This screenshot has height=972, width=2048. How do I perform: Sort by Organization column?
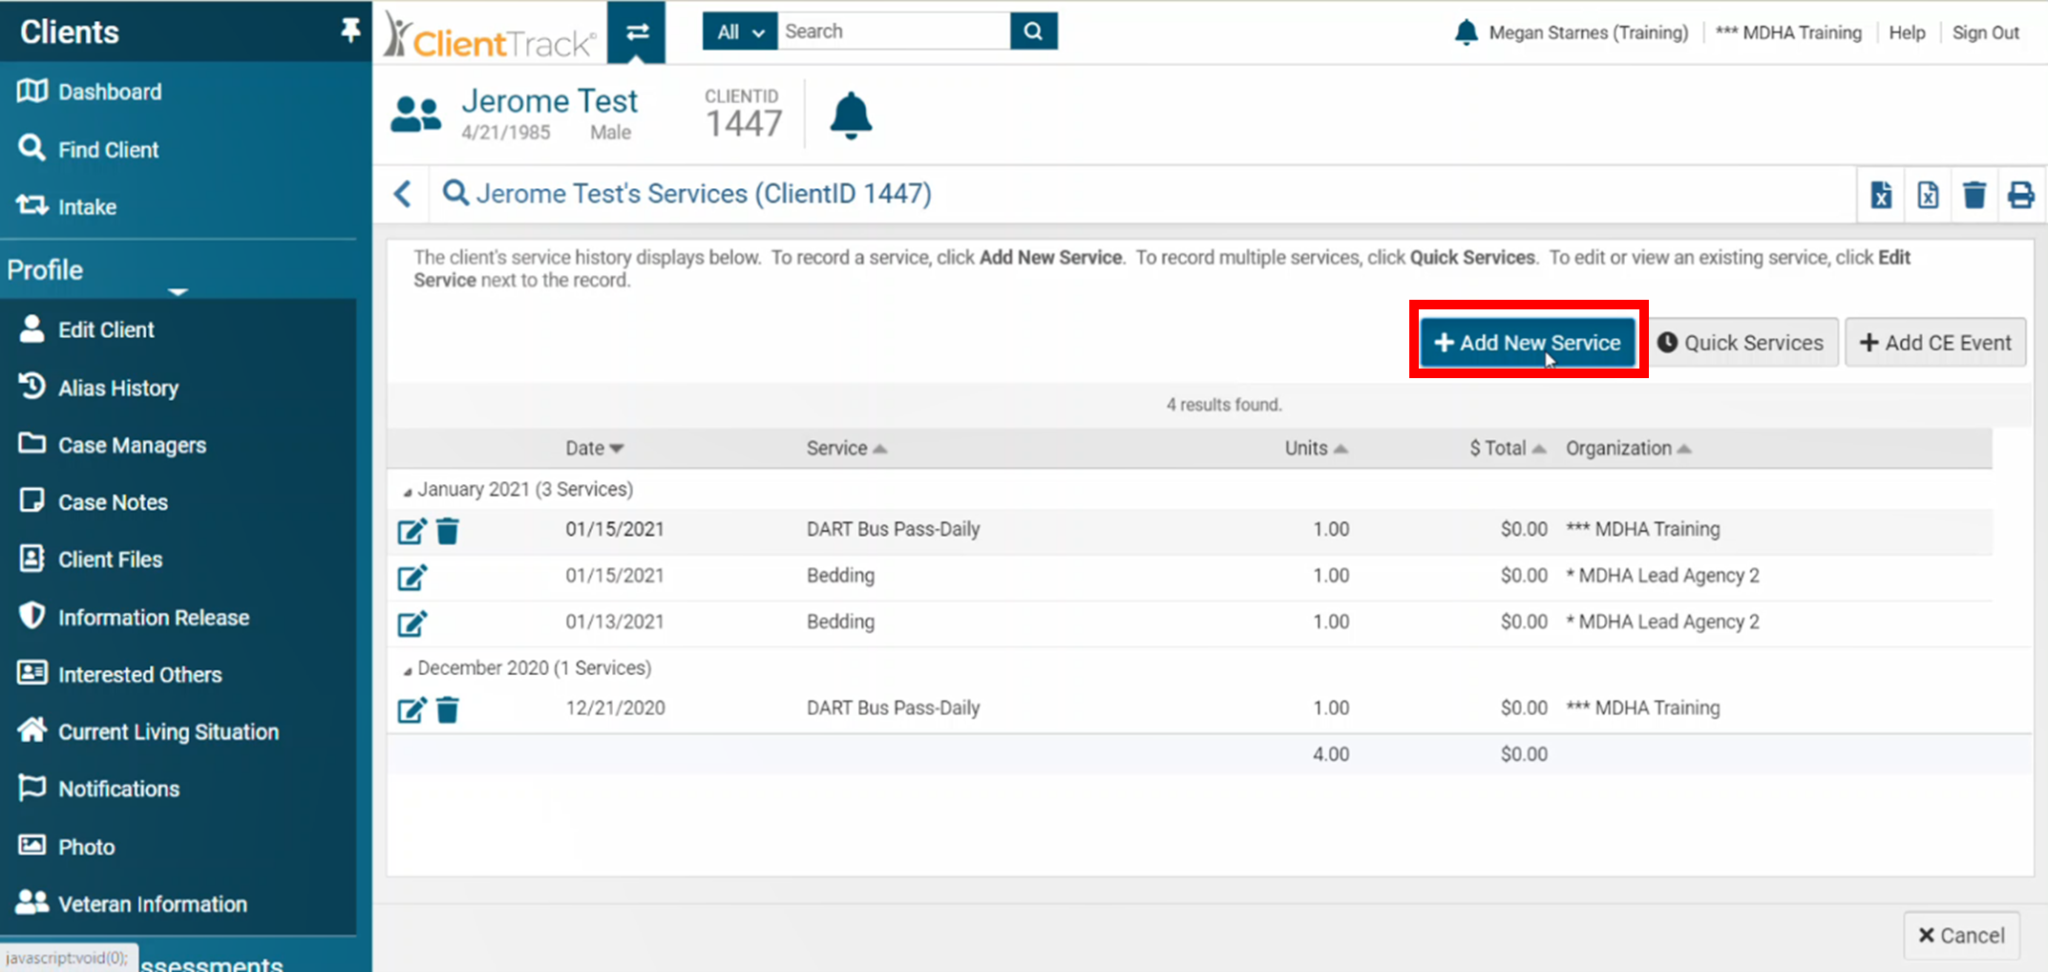coord(1628,448)
